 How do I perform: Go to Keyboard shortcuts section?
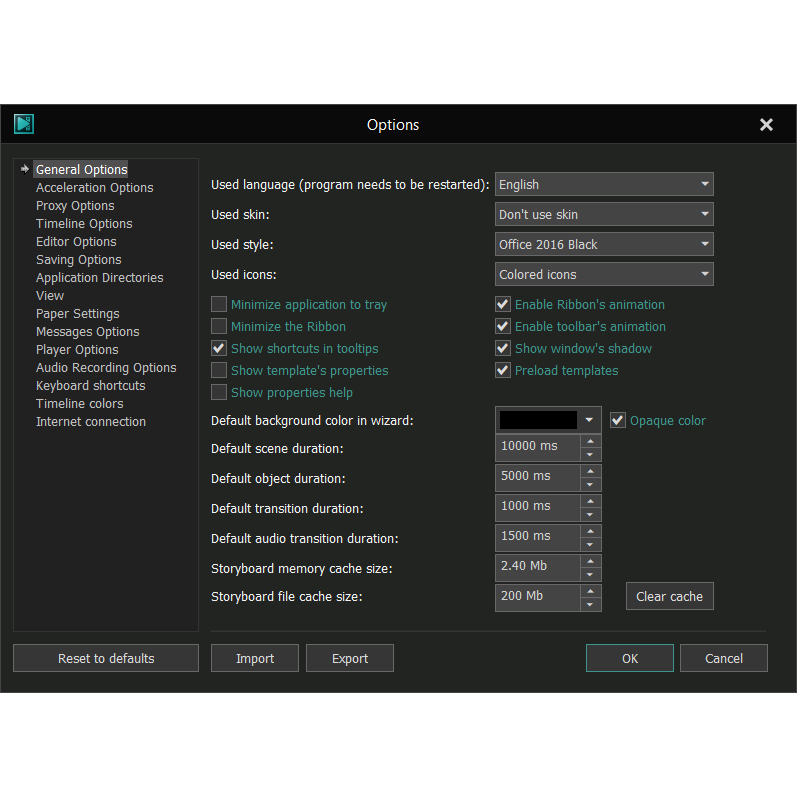pyautogui.click(x=90, y=386)
